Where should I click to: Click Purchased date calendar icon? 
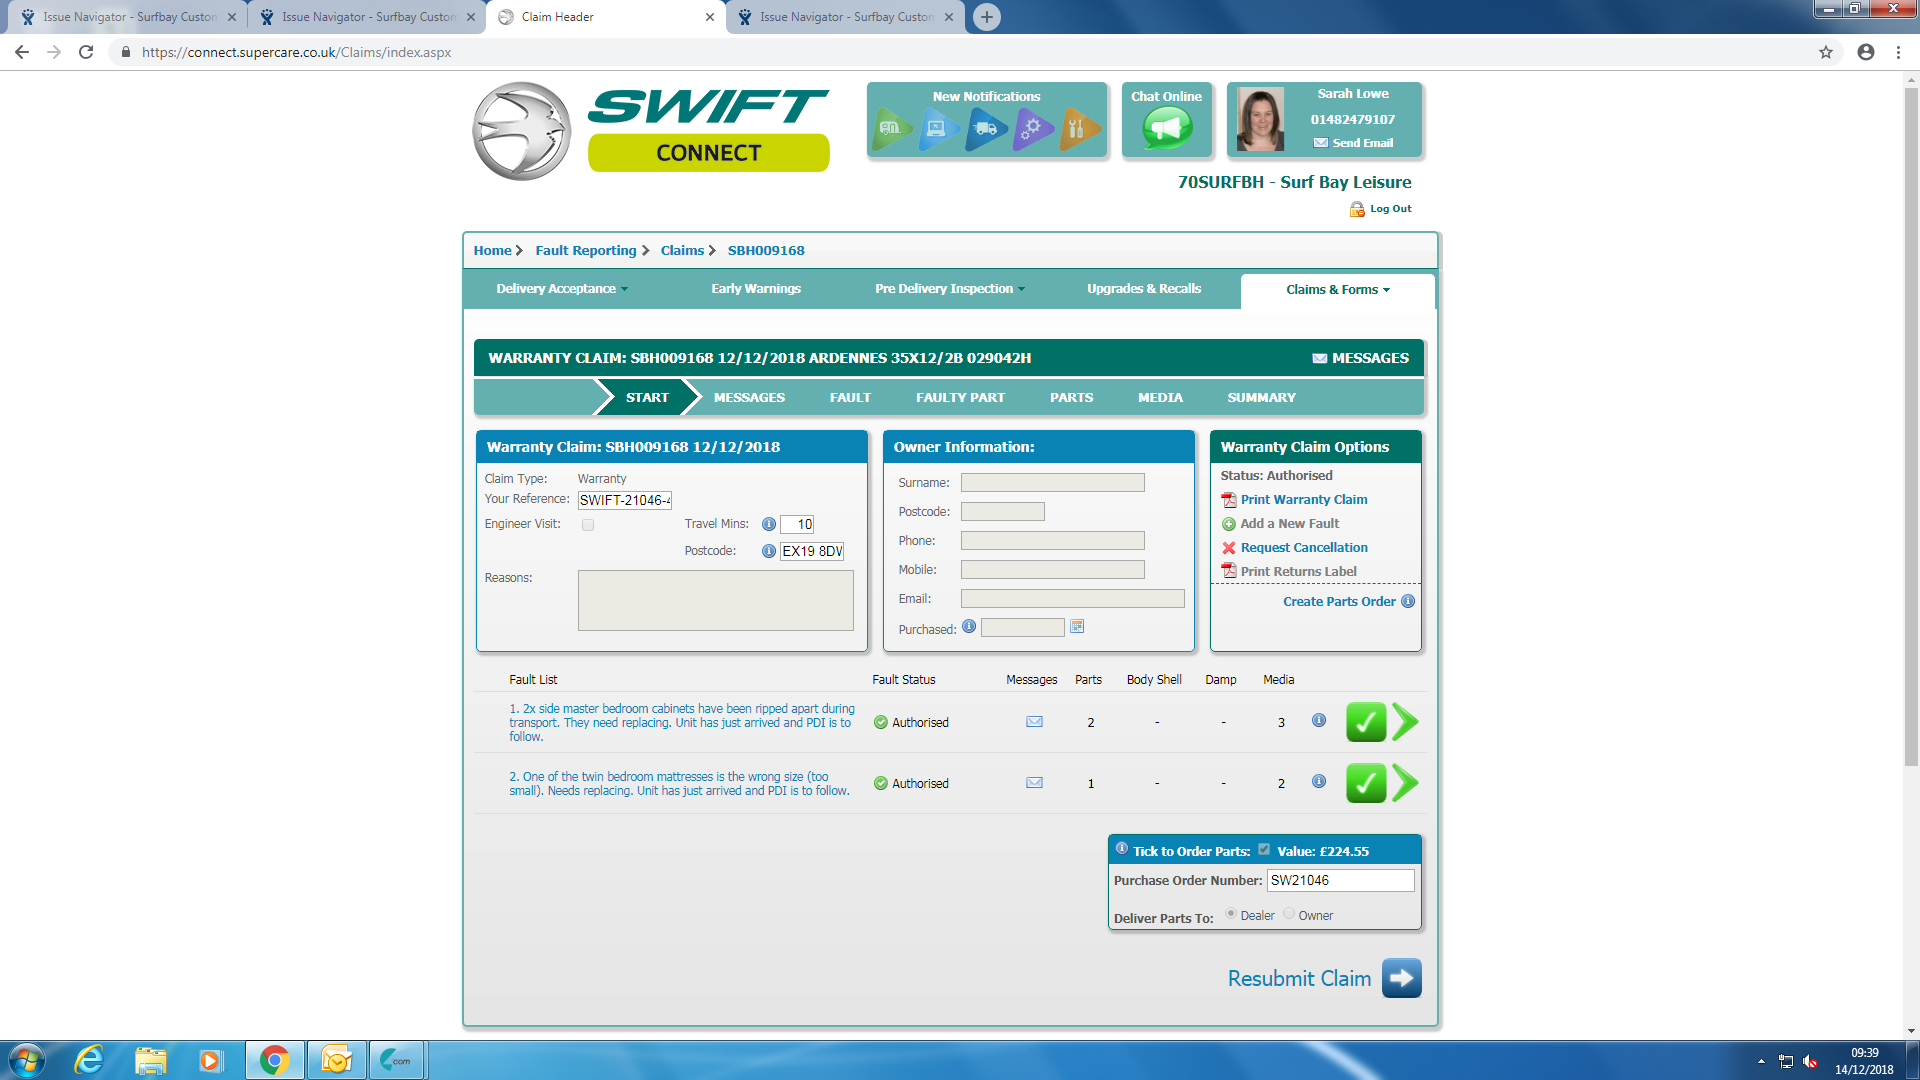pos(1077,627)
